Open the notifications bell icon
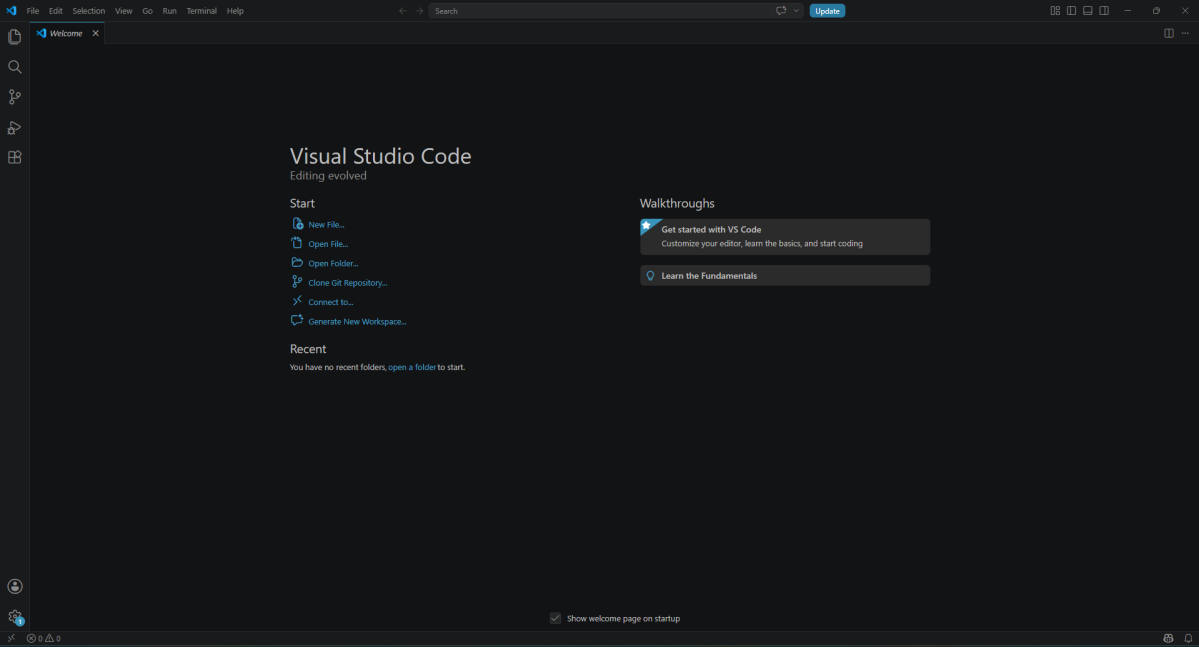The height and width of the screenshot is (647, 1199). tap(1188, 638)
